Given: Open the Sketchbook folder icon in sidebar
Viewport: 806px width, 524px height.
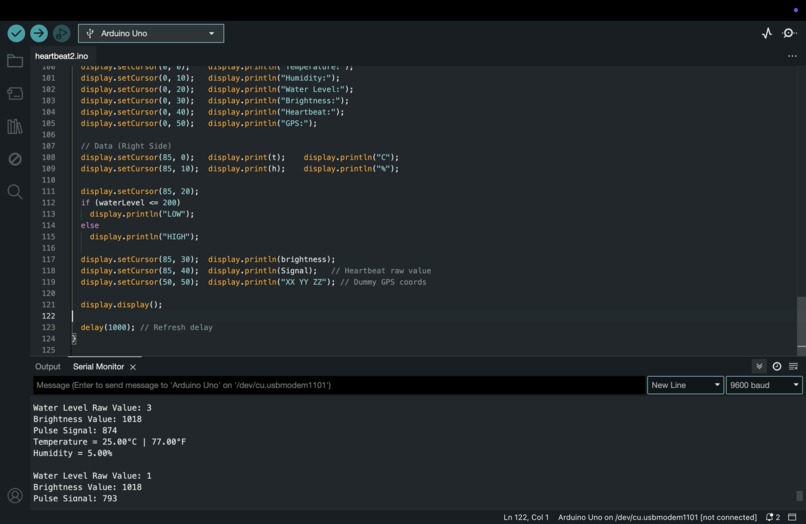Looking at the screenshot, I should click(x=15, y=61).
